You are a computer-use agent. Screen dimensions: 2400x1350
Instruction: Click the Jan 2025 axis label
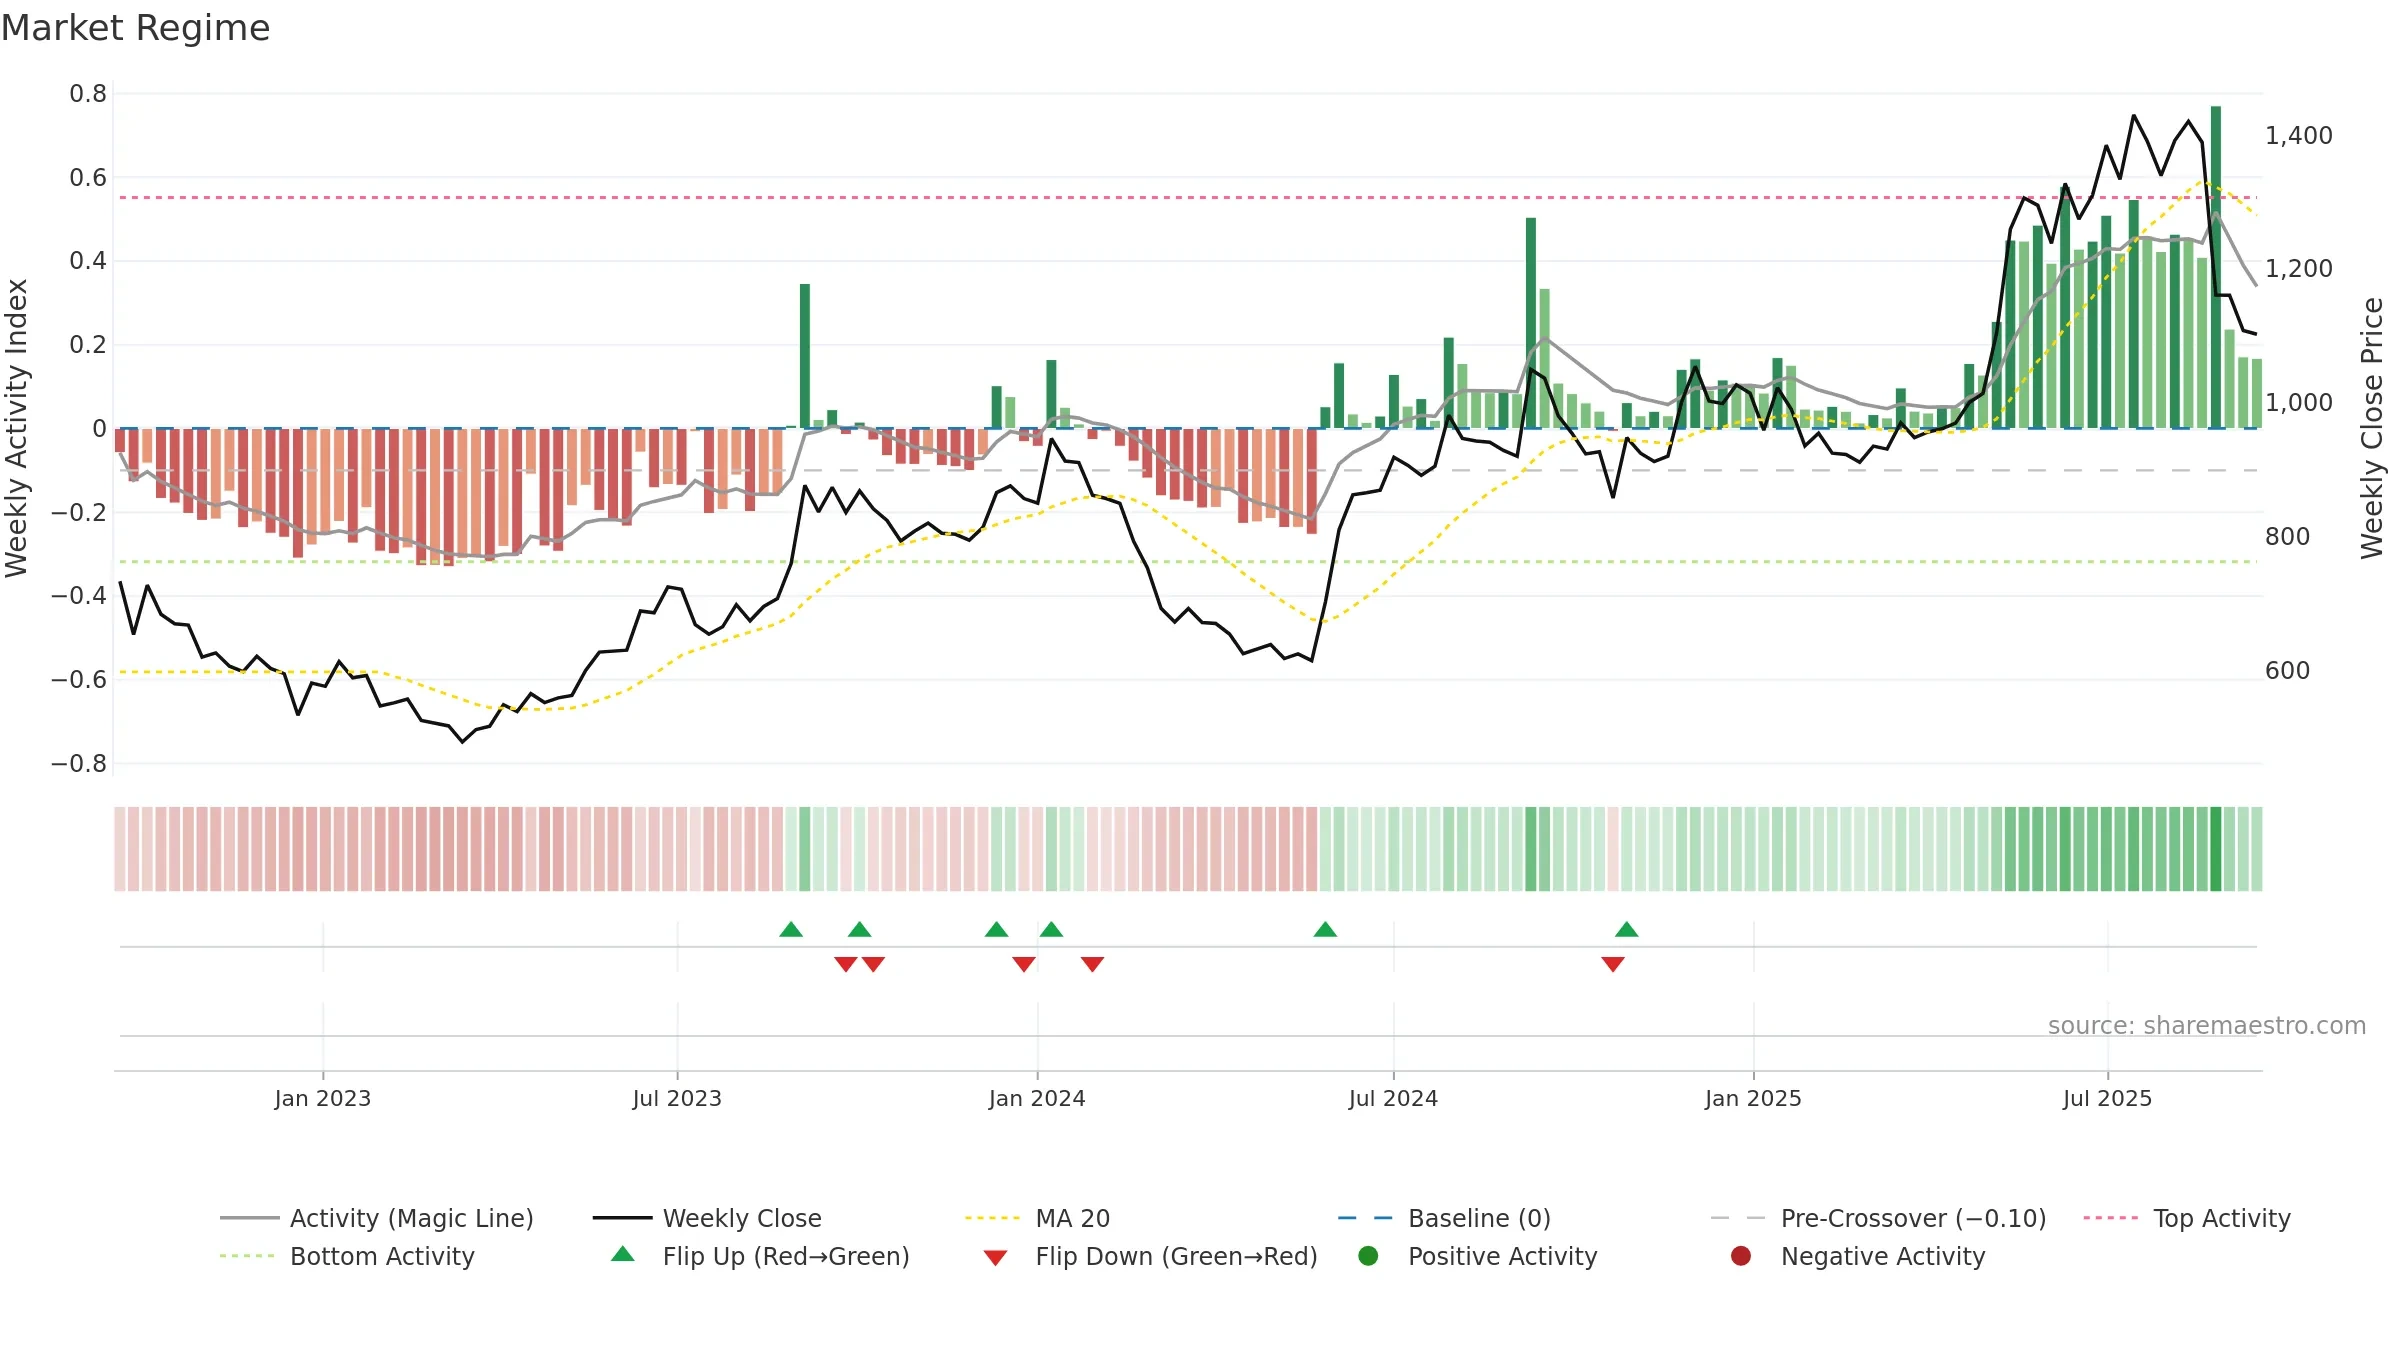[x=1753, y=1098]
